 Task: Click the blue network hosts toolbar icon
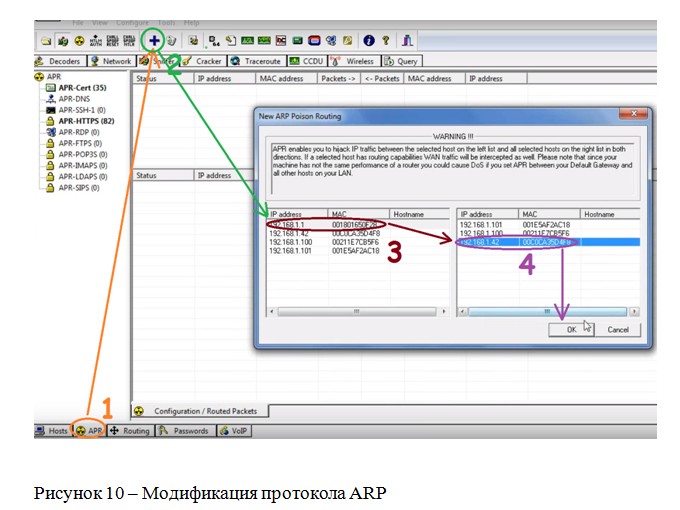(331, 41)
